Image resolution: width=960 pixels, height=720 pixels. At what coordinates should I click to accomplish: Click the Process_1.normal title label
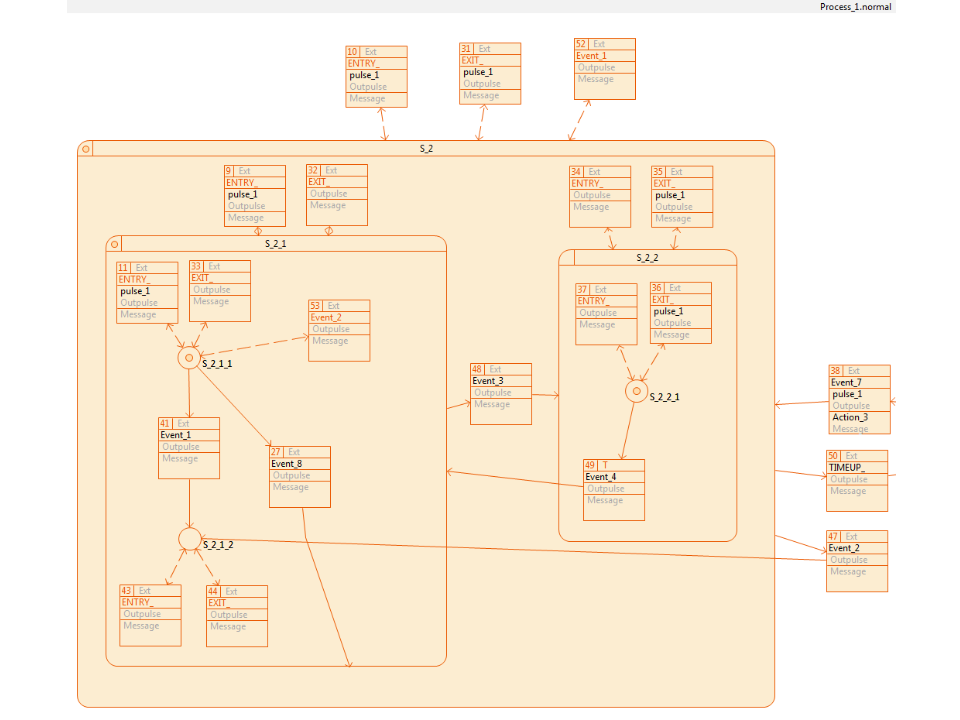click(x=855, y=7)
